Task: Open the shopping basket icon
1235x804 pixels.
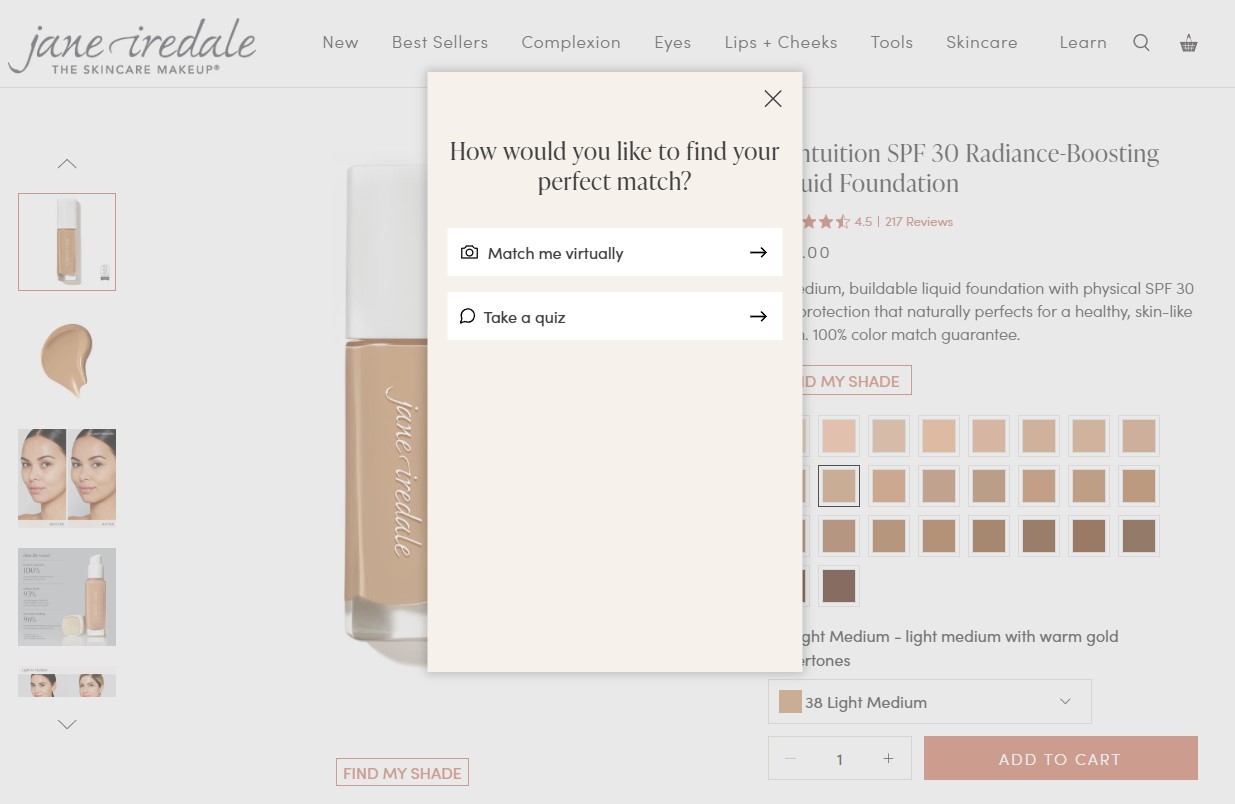Action: 1188,42
